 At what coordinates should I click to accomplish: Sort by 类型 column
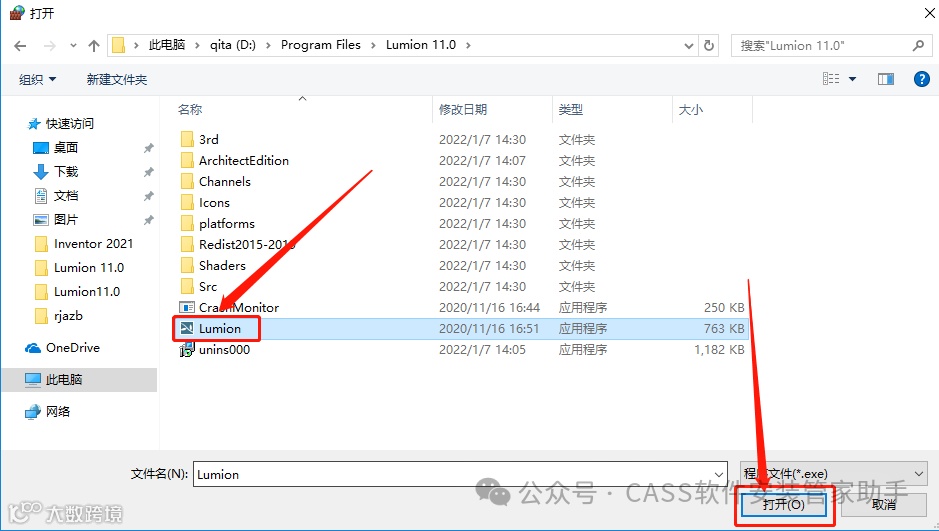[571, 110]
